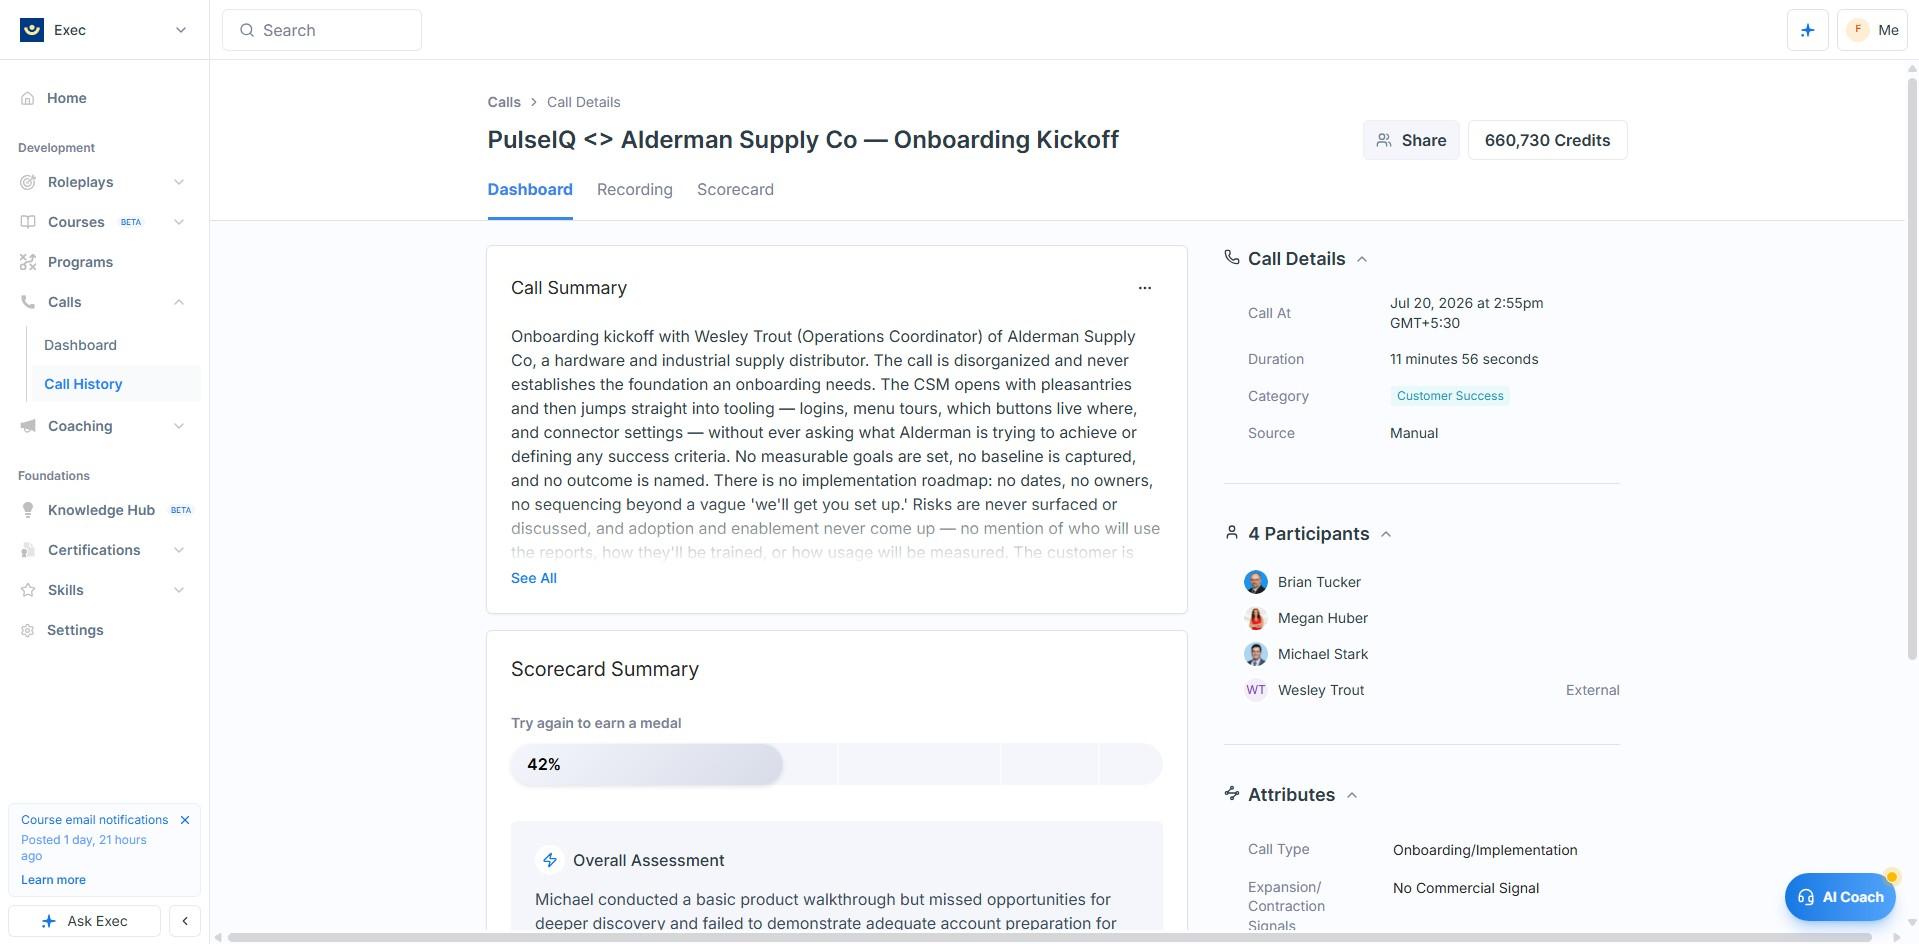Image resolution: width=1919 pixels, height=944 pixels.
Task: Click the Settings gear icon
Action: 28,630
